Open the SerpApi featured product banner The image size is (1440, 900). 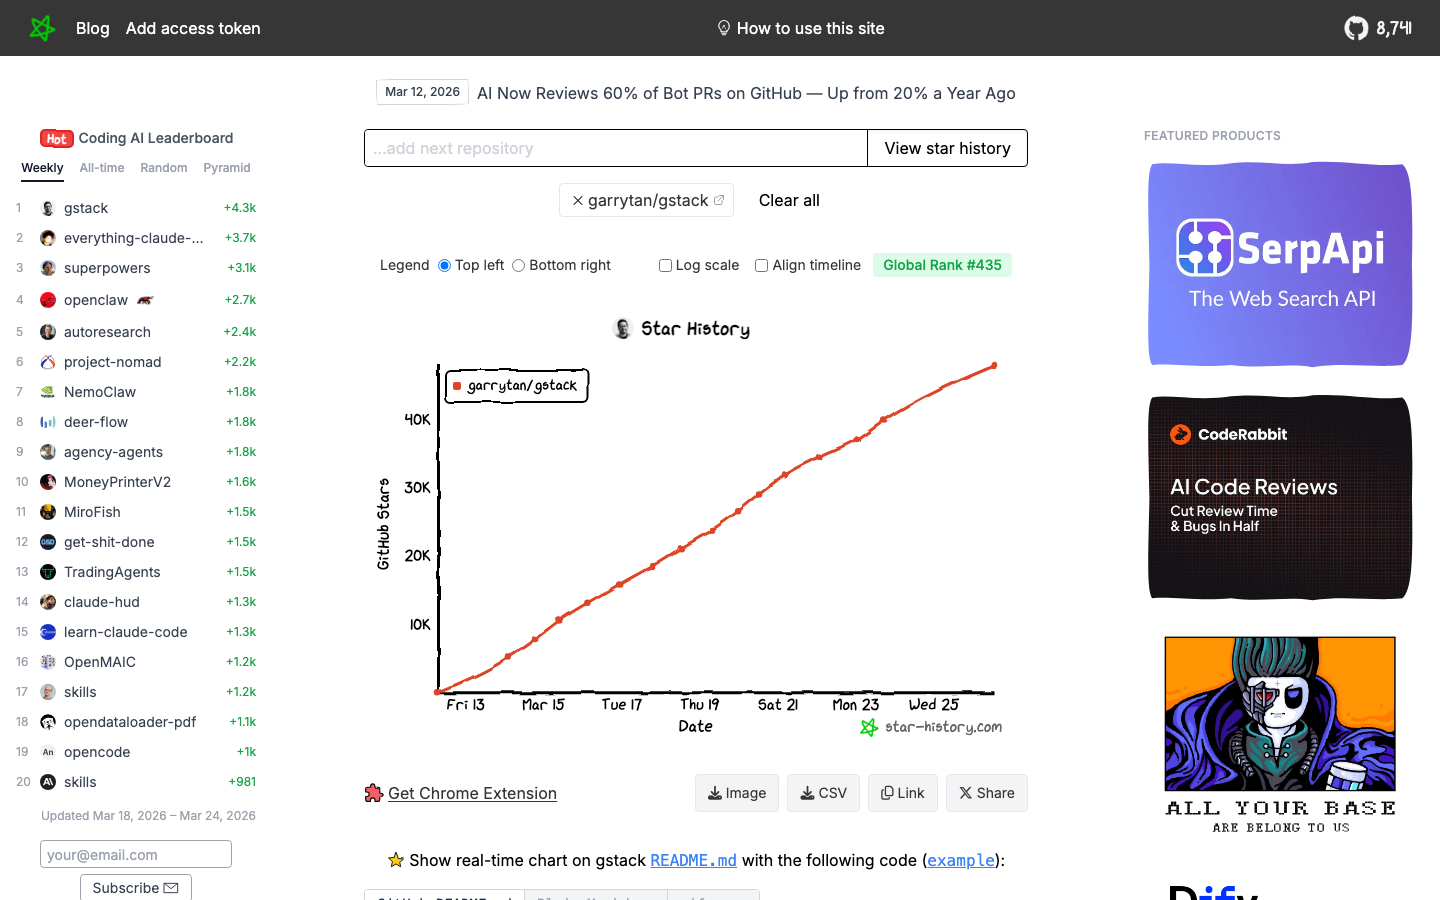coord(1280,264)
